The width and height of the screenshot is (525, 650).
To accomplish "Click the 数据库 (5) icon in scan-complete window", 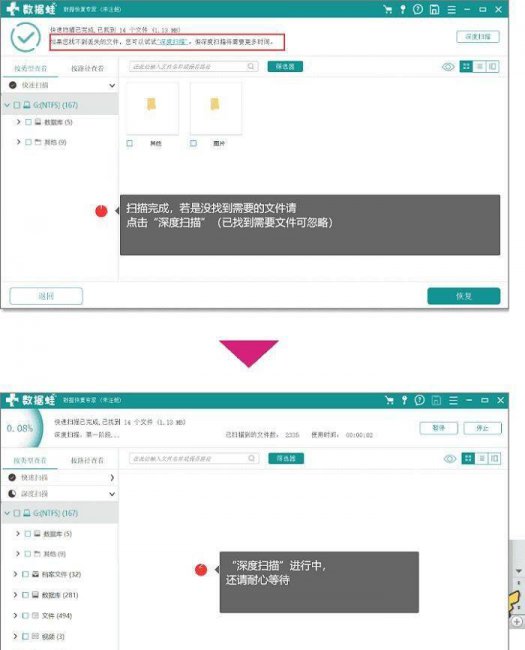I will pos(38,122).
